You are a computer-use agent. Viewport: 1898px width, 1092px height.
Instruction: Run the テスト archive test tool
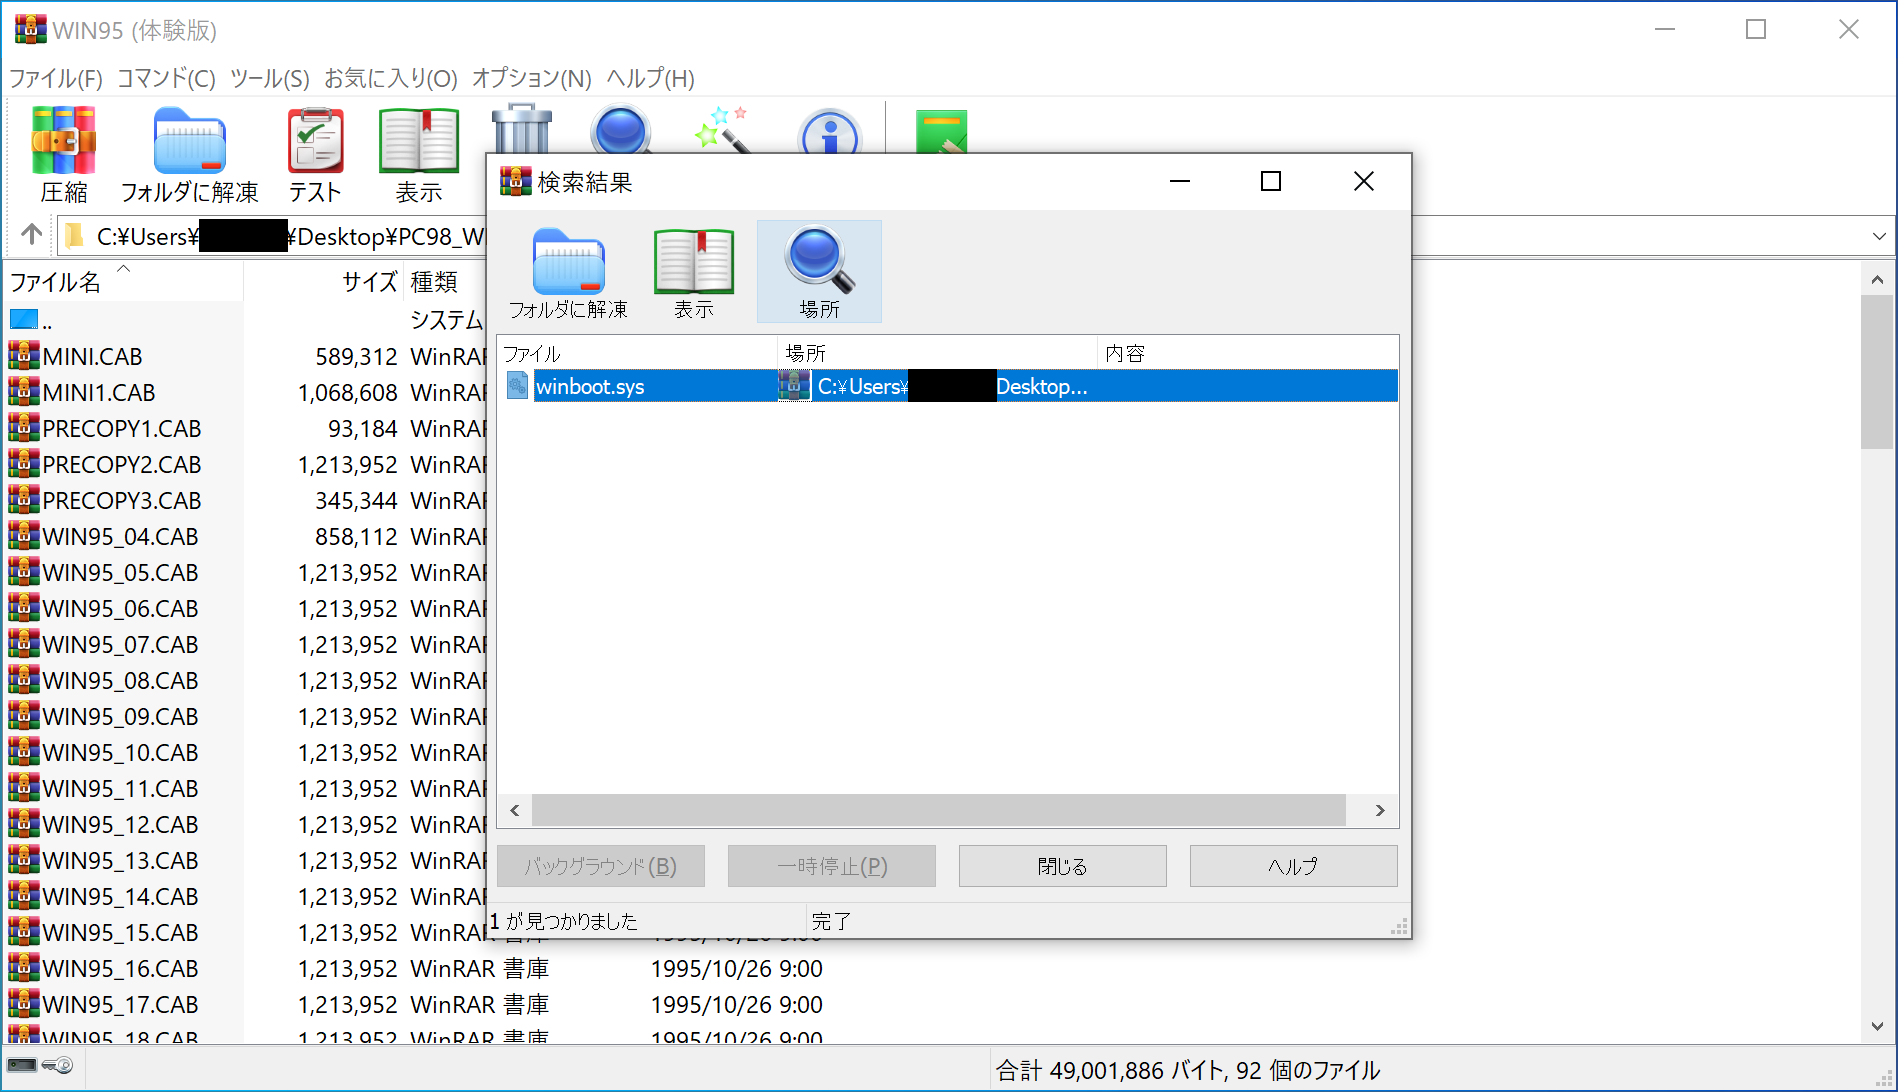[315, 154]
